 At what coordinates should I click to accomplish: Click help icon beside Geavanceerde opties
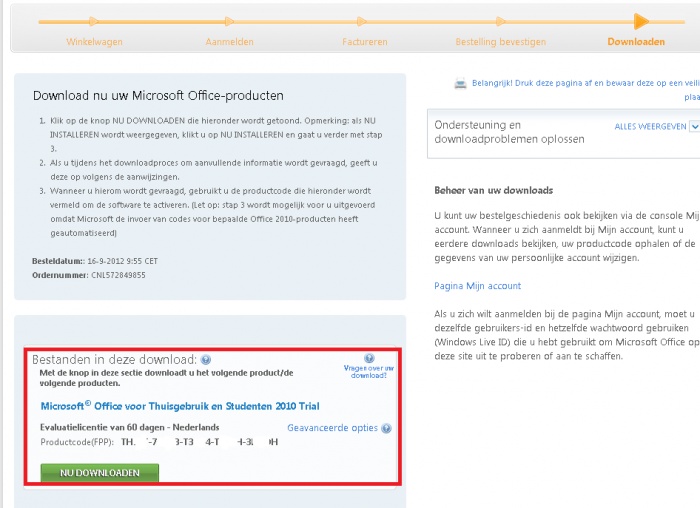387,429
